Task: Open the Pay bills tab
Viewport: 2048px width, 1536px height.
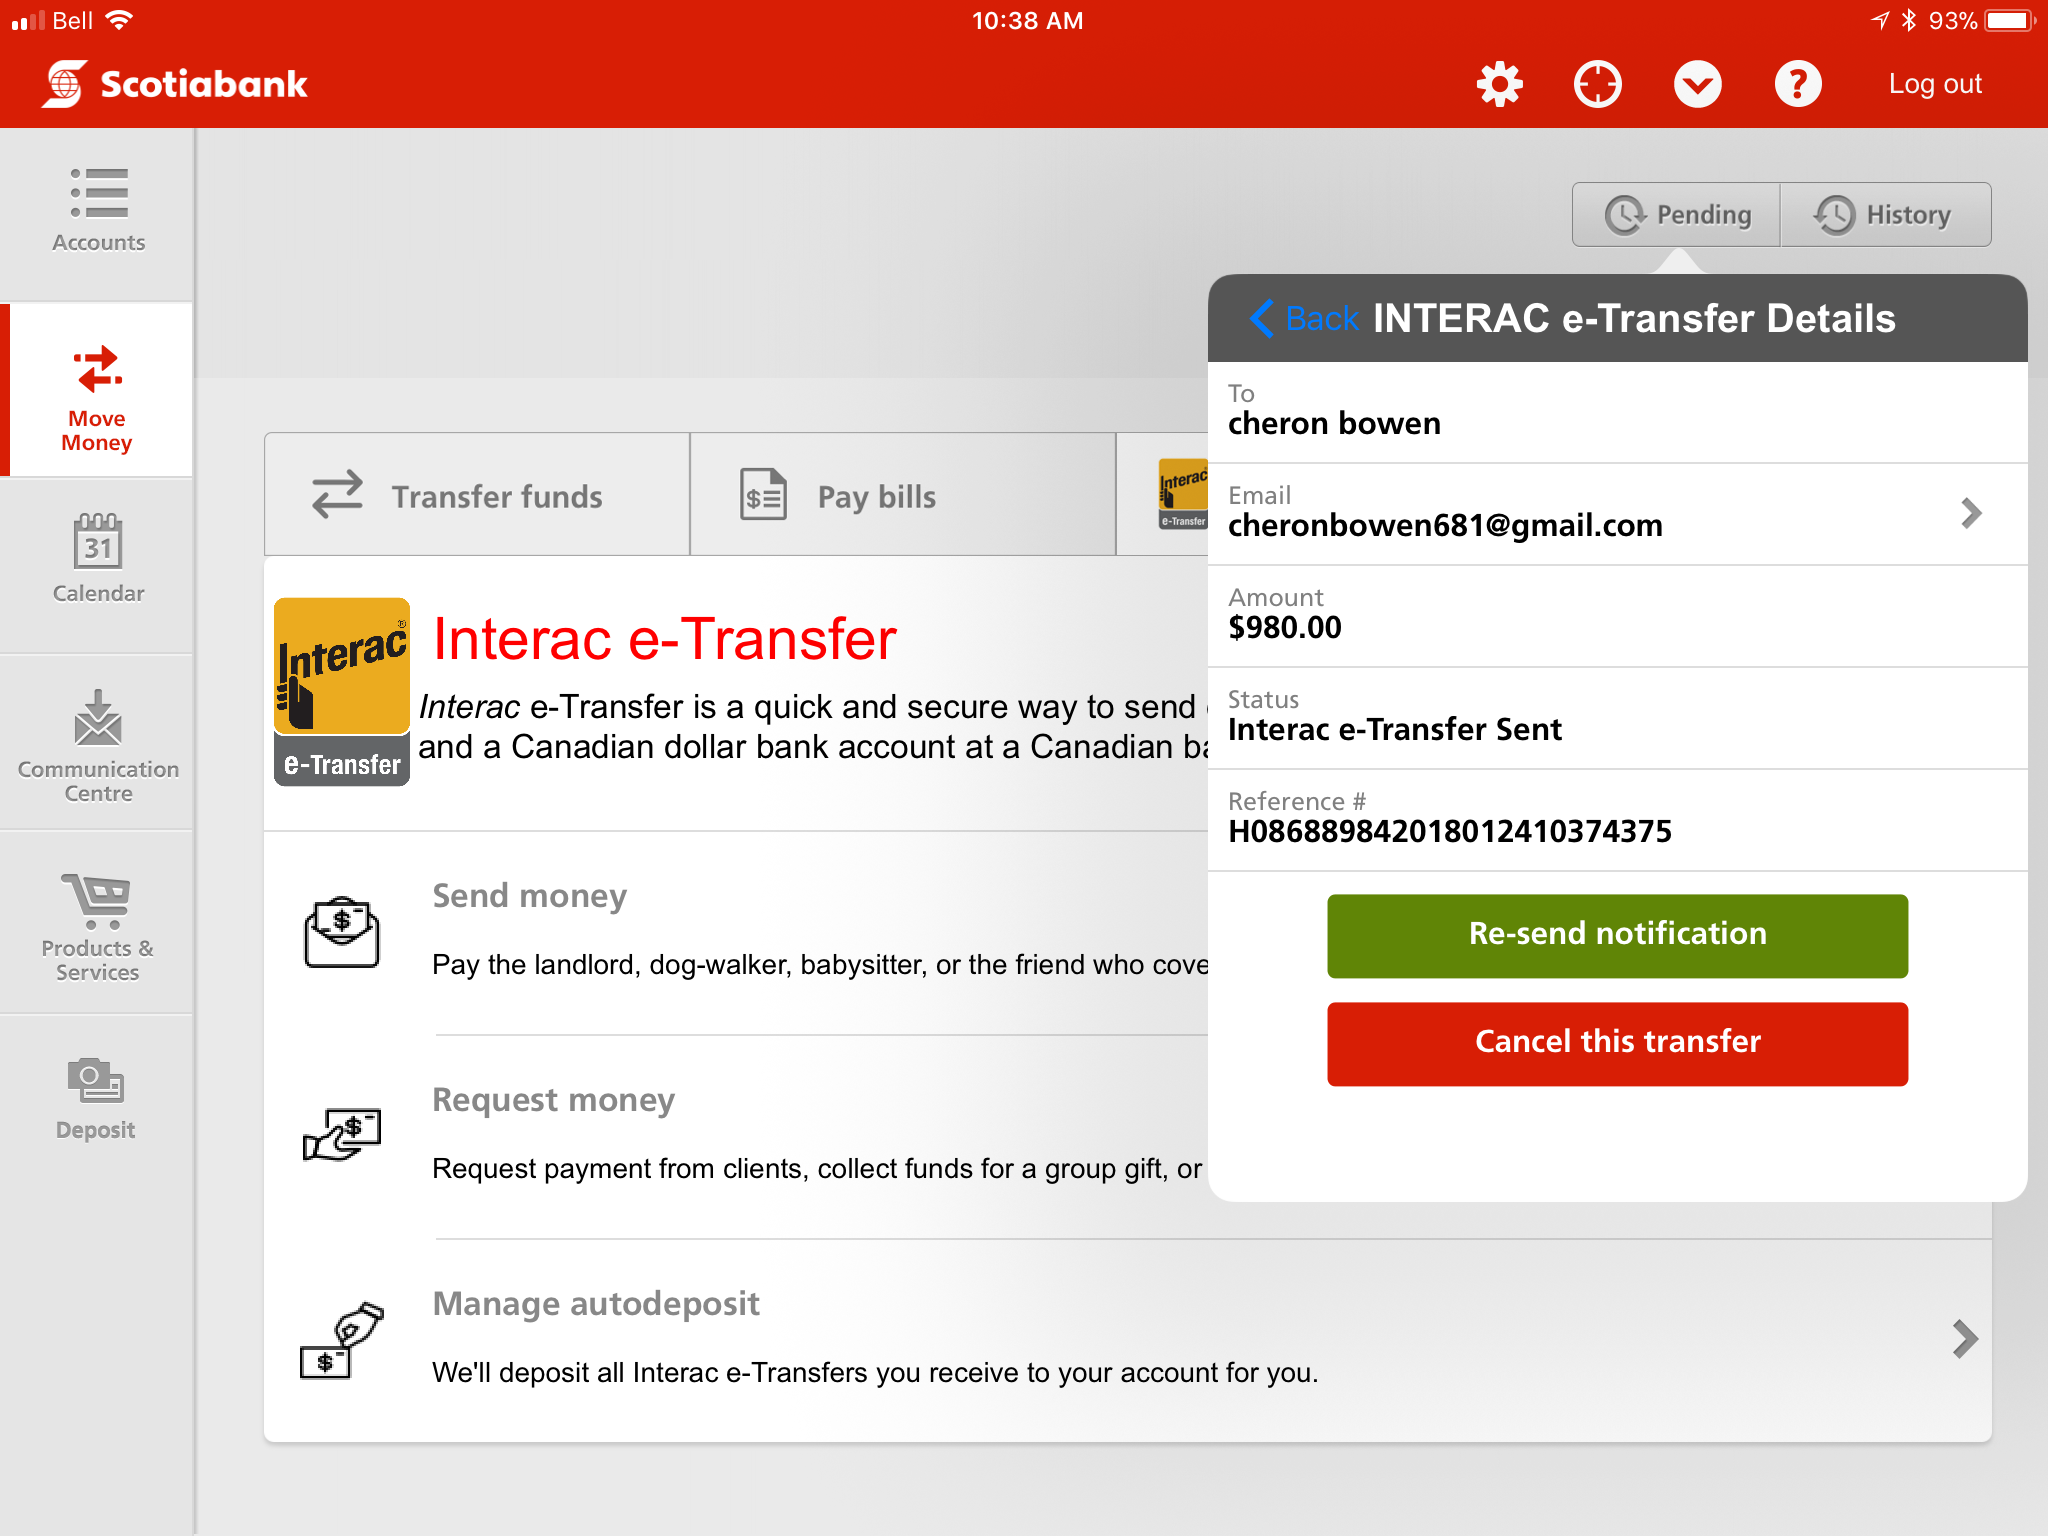Action: click(x=903, y=495)
